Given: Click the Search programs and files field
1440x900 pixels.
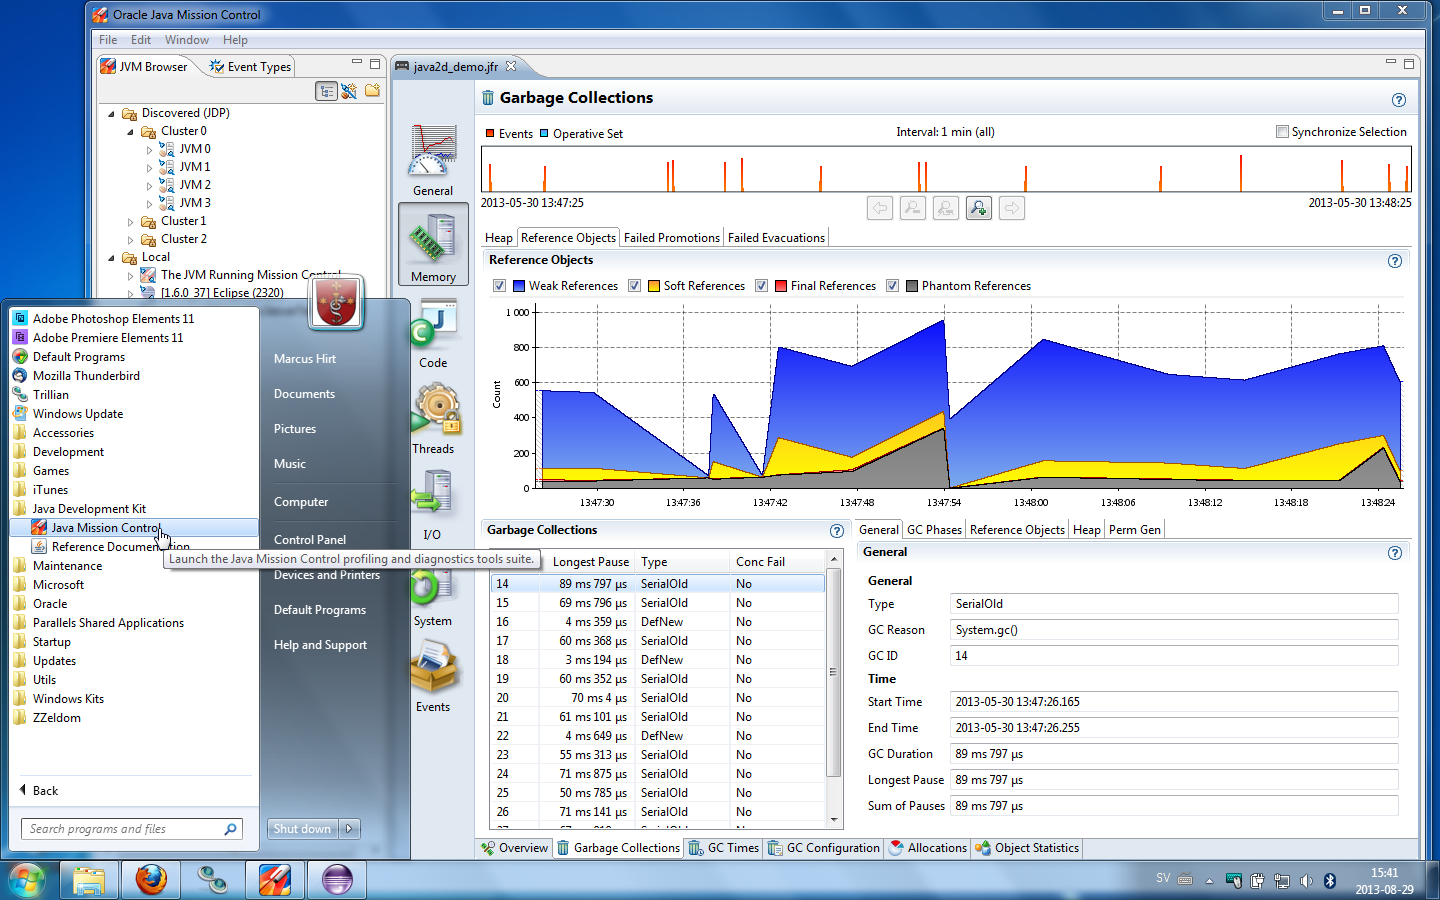Looking at the screenshot, I should pyautogui.click(x=122, y=829).
